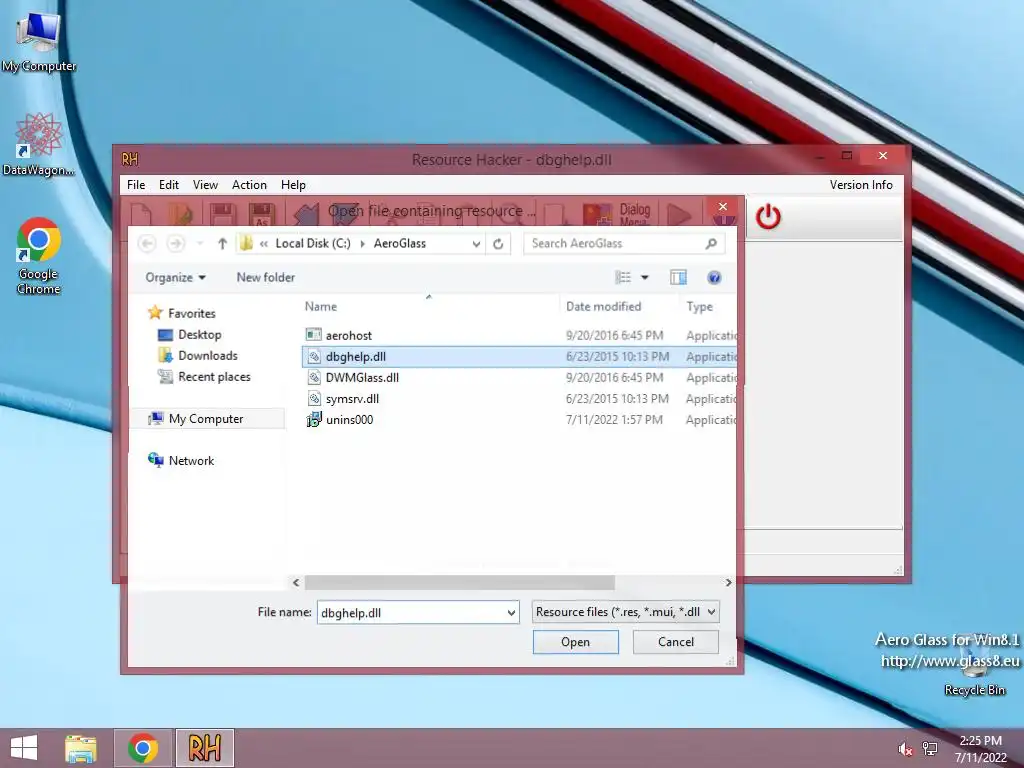Click AeroGlass in the address path
1024x768 pixels.
click(x=400, y=244)
